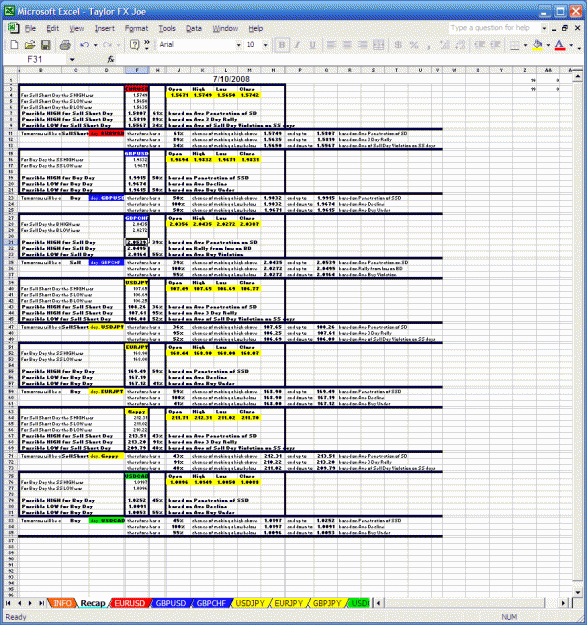587x625 pixels.
Task: Open the View menu
Action: tap(77, 28)
